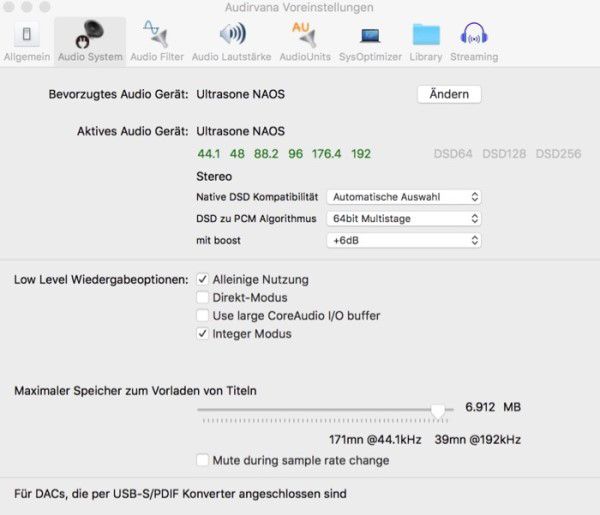
Task: Click the DSD256 label
Action: tap(558, 154)
